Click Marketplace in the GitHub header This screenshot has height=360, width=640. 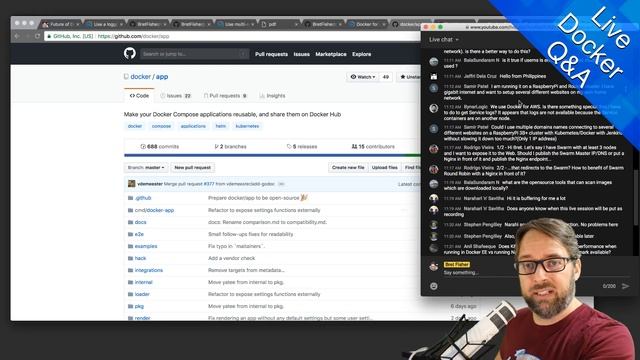[331, 54]
